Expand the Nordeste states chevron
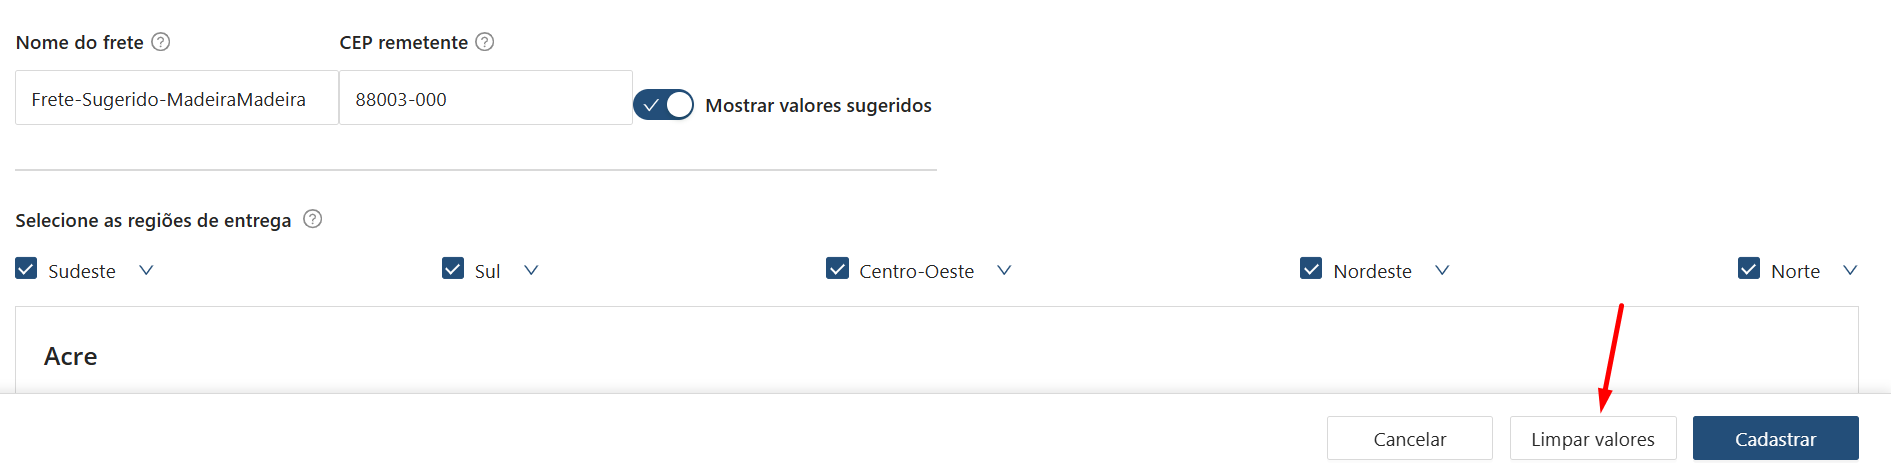The image size is (1891, 470). point(1442,270)
